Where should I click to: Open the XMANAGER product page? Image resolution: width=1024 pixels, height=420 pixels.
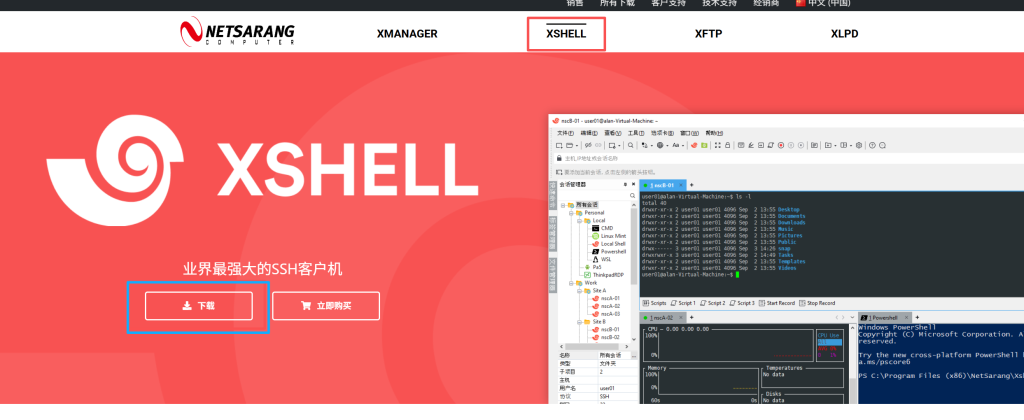point(407,33)
